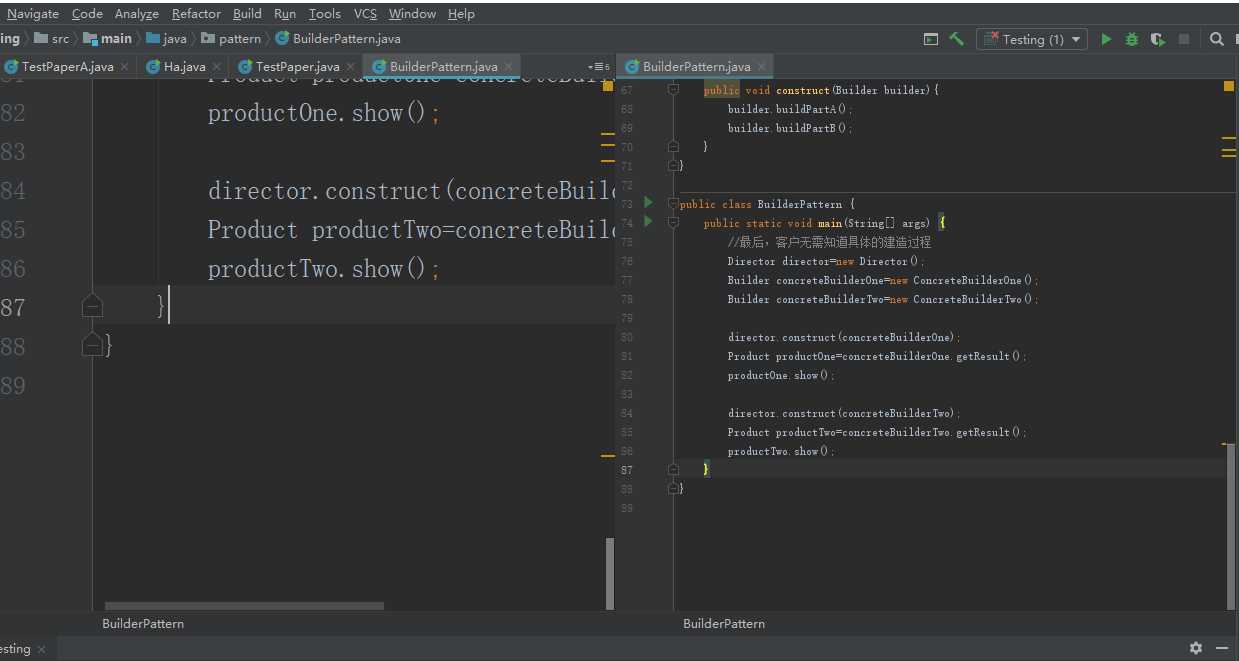
Task: Open the Help menu
Action: click(461, 14)
